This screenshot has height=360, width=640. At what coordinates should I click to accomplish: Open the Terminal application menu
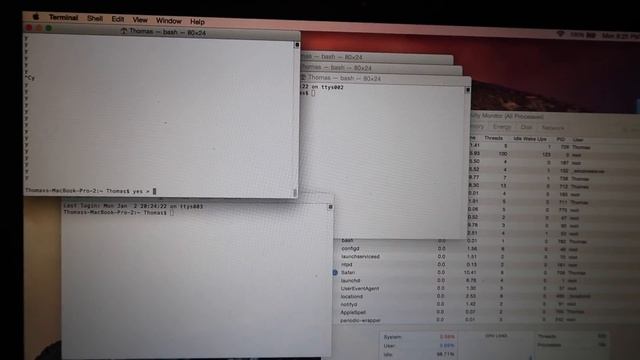63,18
